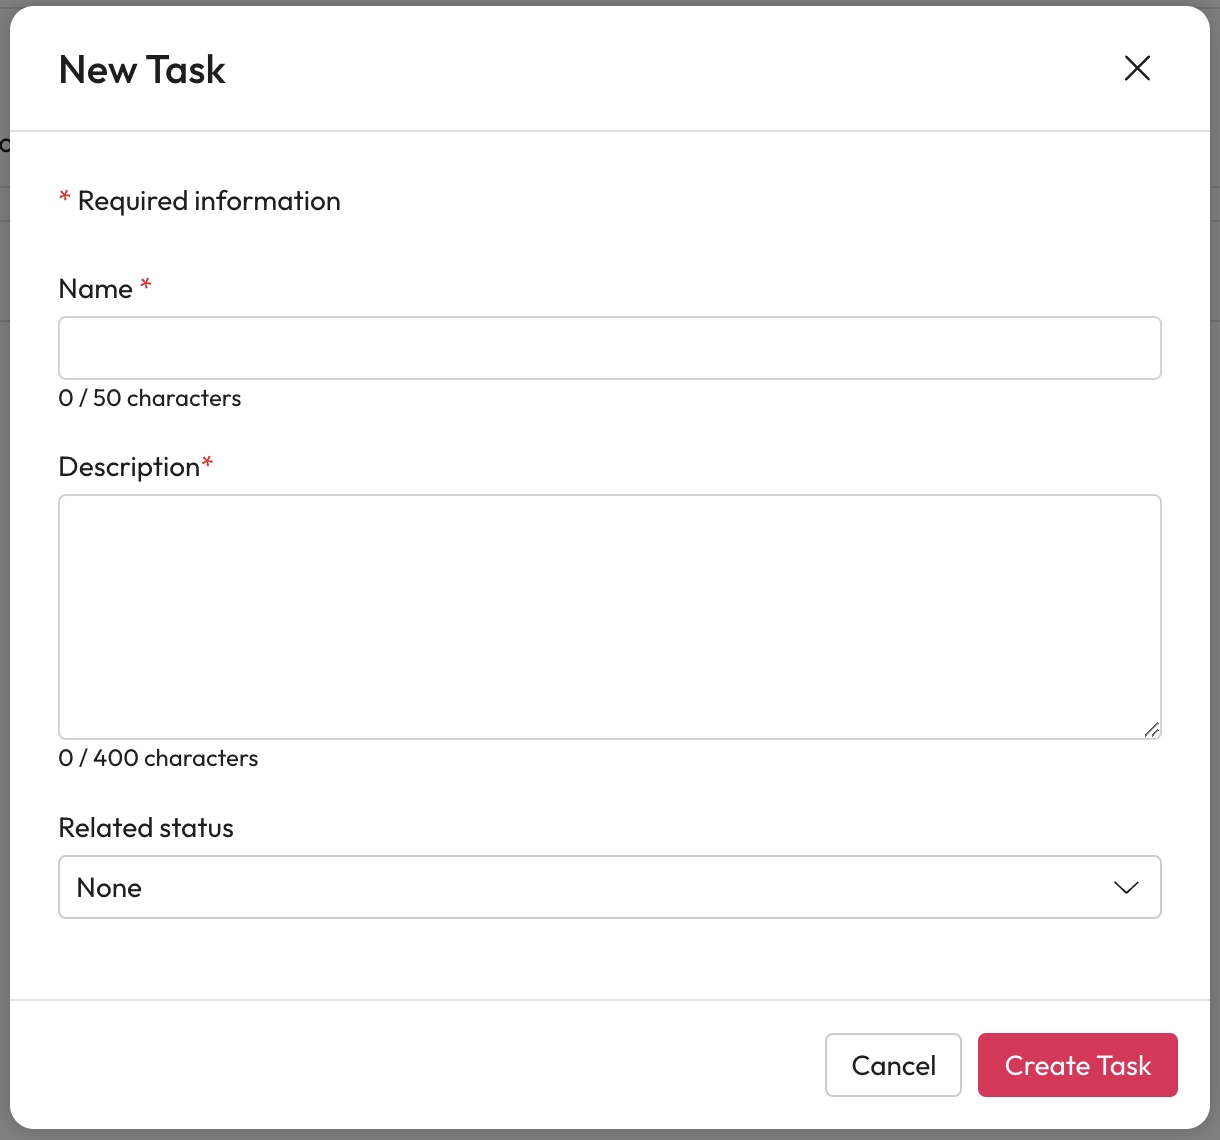Click the Required information note text
The width and height of the screenshot is (1220, 1140).
[x=209, y=201]
